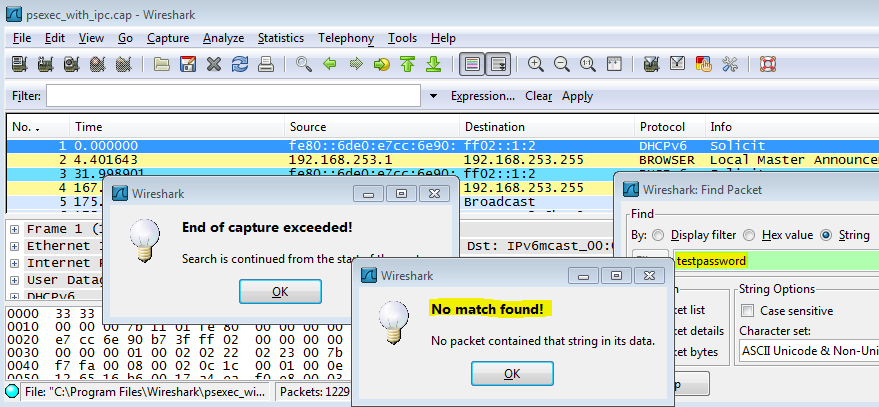
Task: Open the View menu
Action: pyautogui.click(x=91, y=38)
